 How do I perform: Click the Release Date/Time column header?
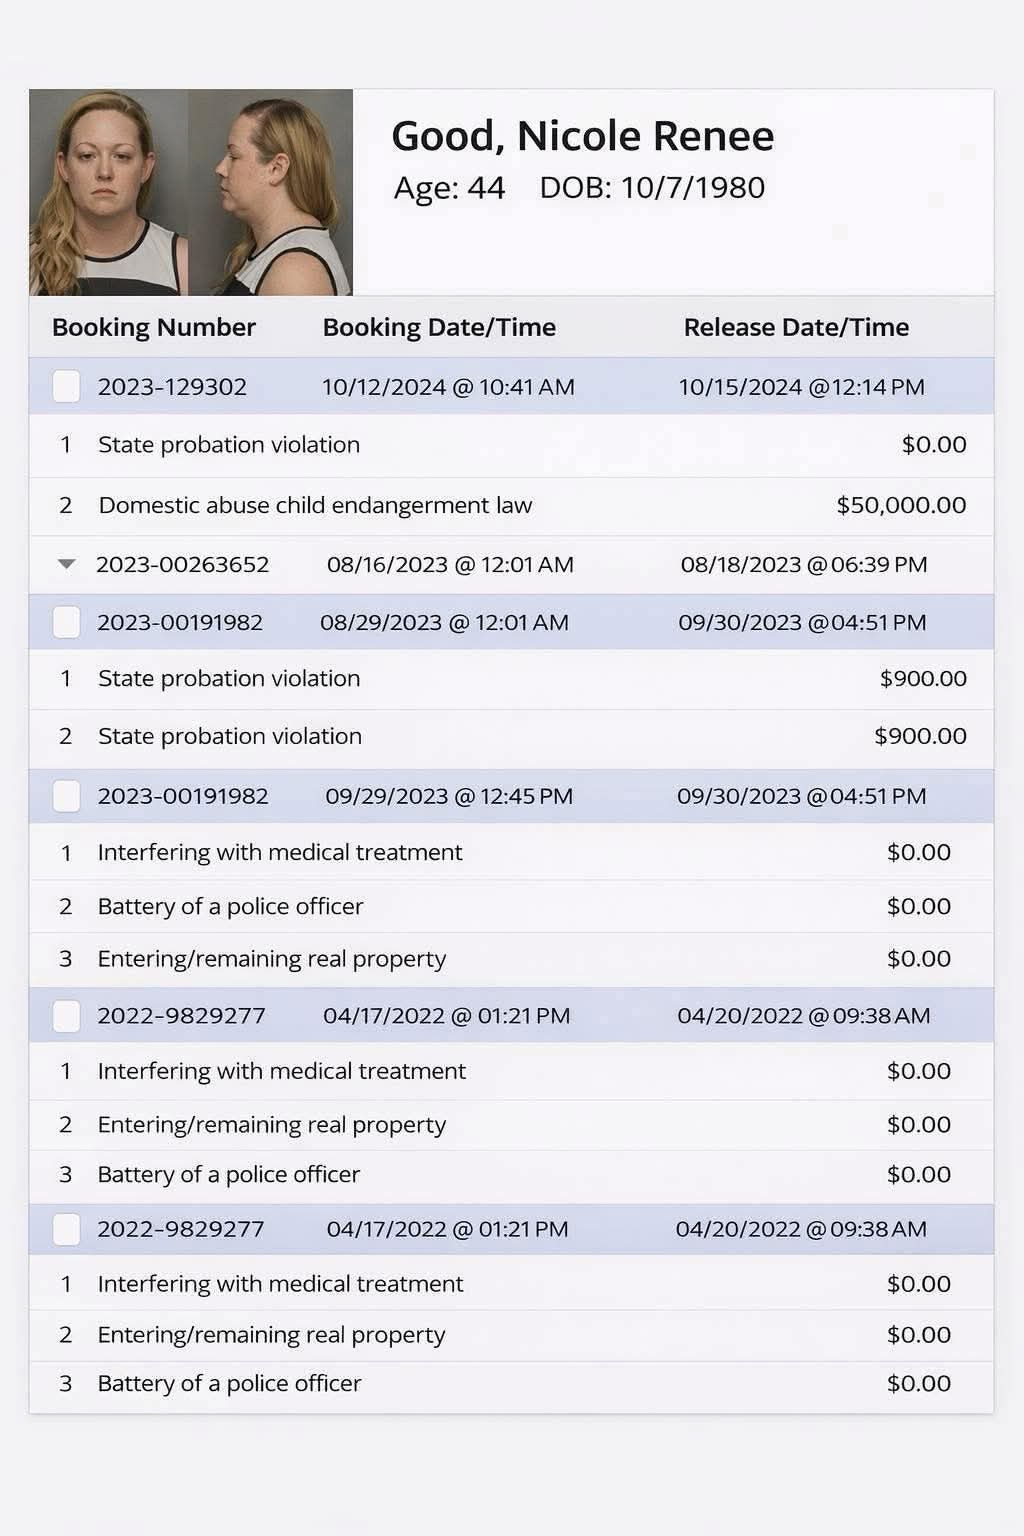click(x=796, y=327)
